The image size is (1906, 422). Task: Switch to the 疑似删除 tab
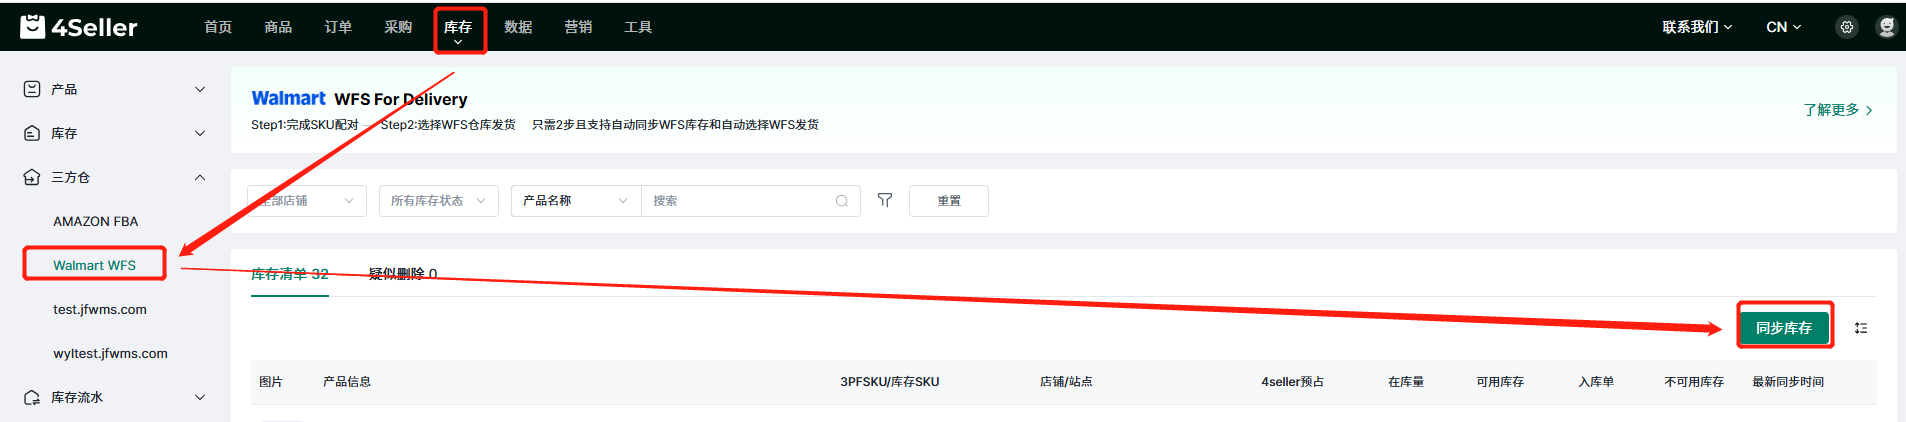[x=403, y=274]
